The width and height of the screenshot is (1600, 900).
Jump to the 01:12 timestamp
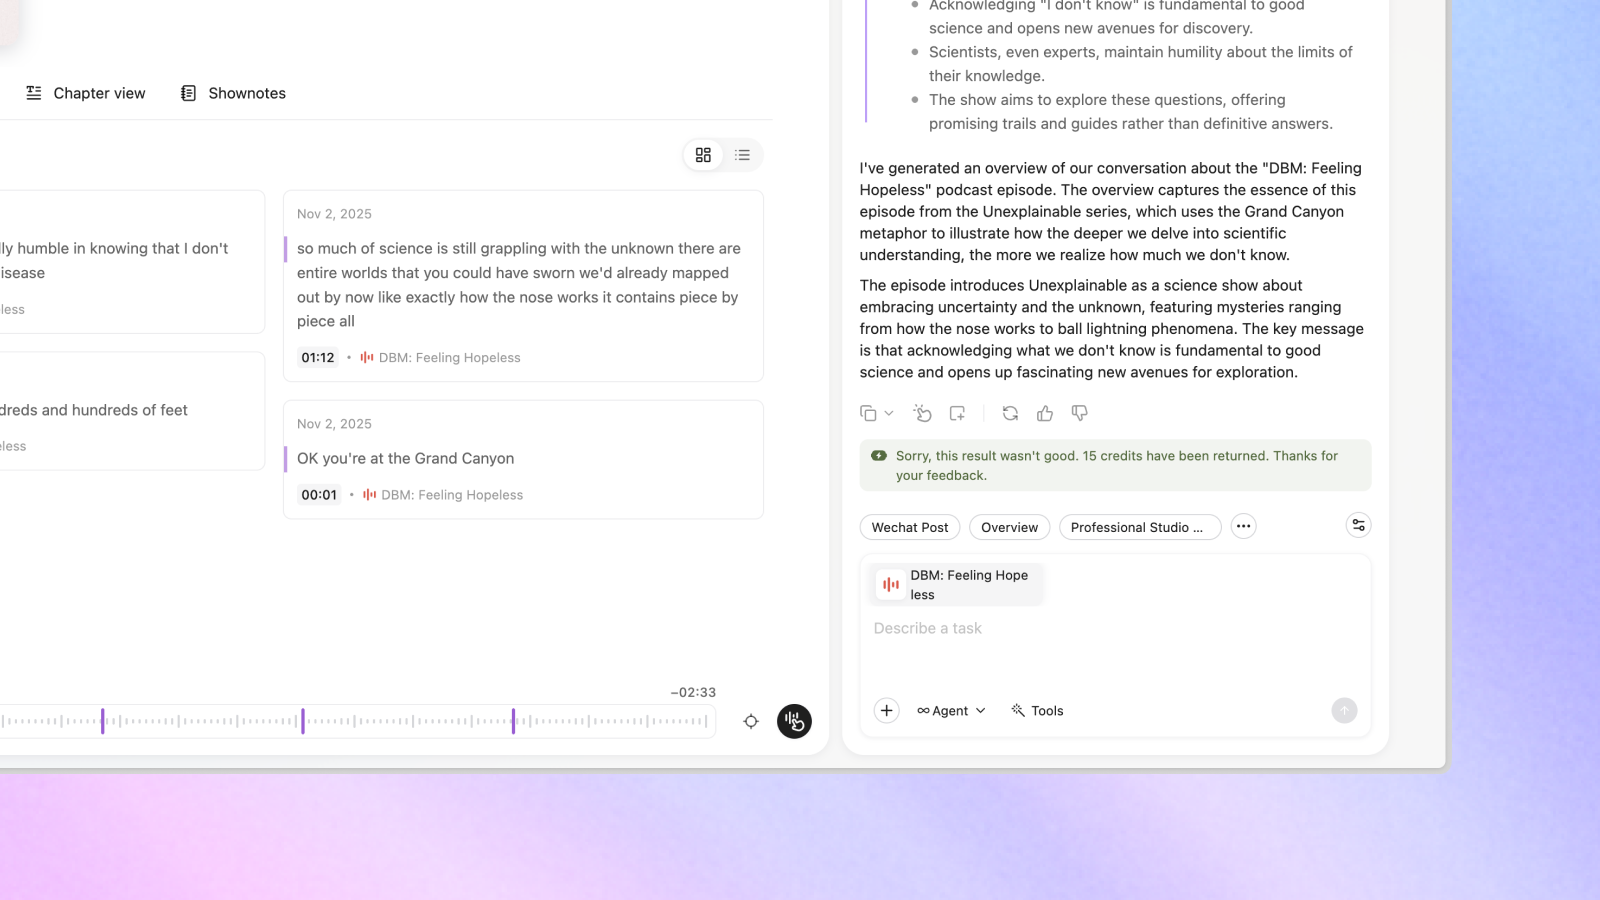tap(318, 357)
